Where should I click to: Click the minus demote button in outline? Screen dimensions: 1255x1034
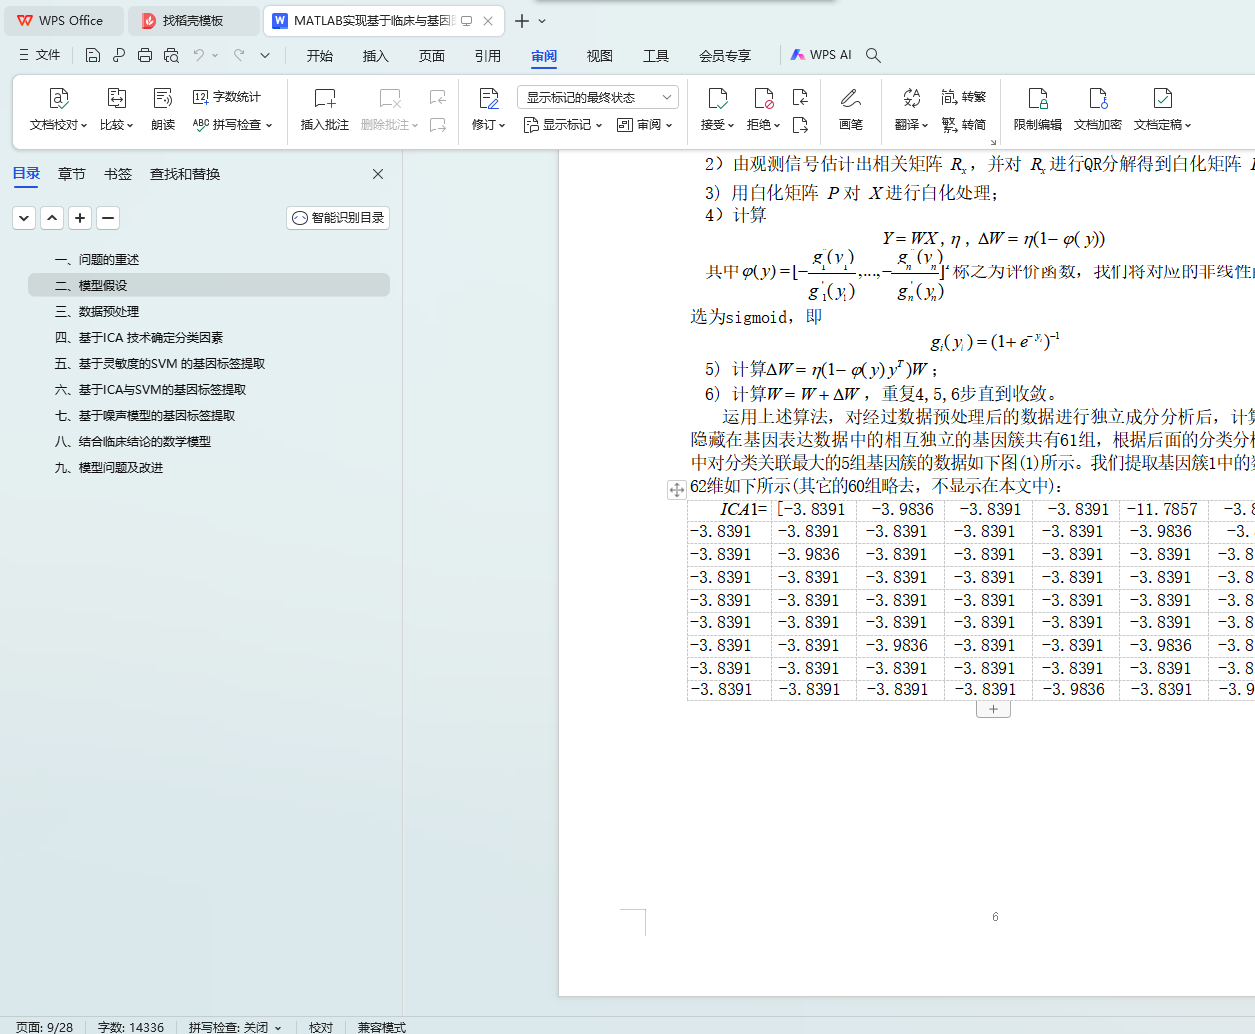click(x=108, y=217)
